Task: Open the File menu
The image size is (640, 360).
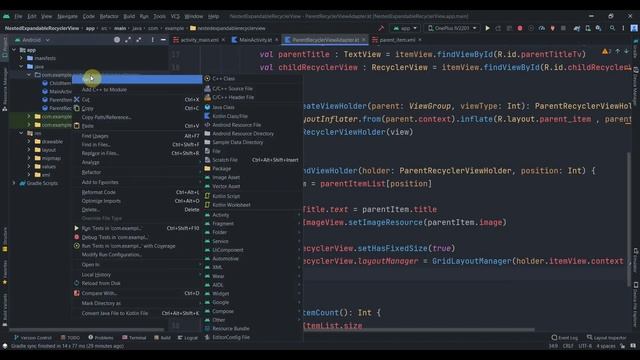Action: tap(18, 16)
